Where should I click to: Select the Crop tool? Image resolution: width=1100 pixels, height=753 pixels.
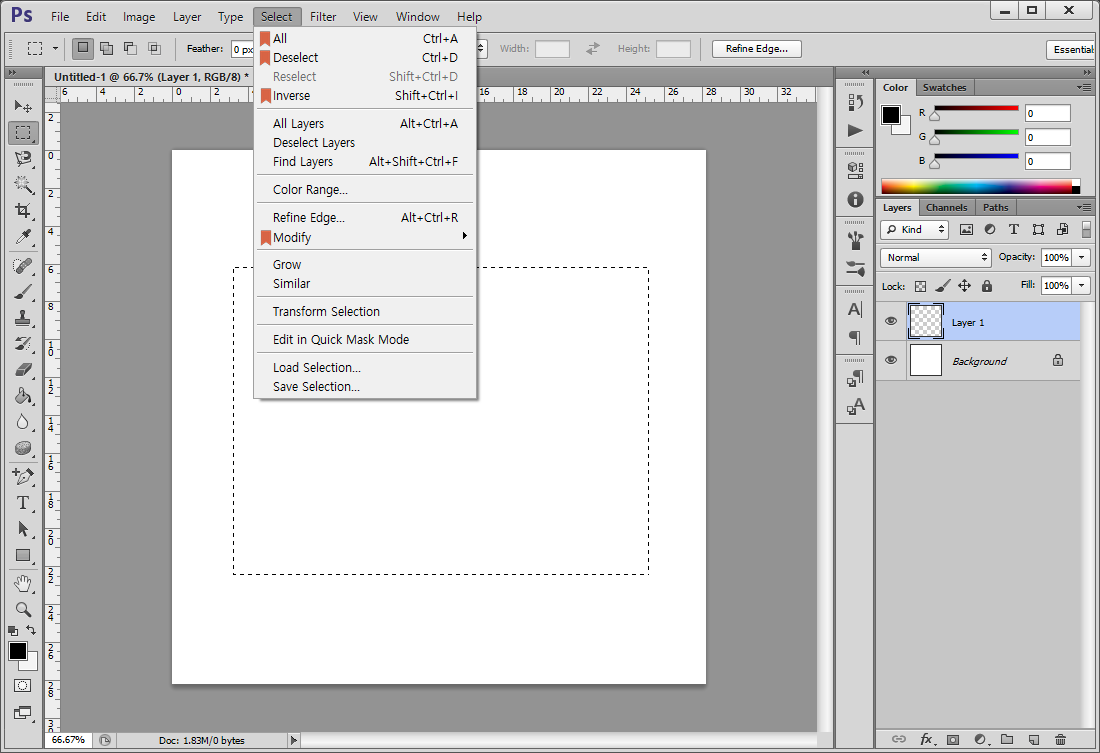(23, 211)
